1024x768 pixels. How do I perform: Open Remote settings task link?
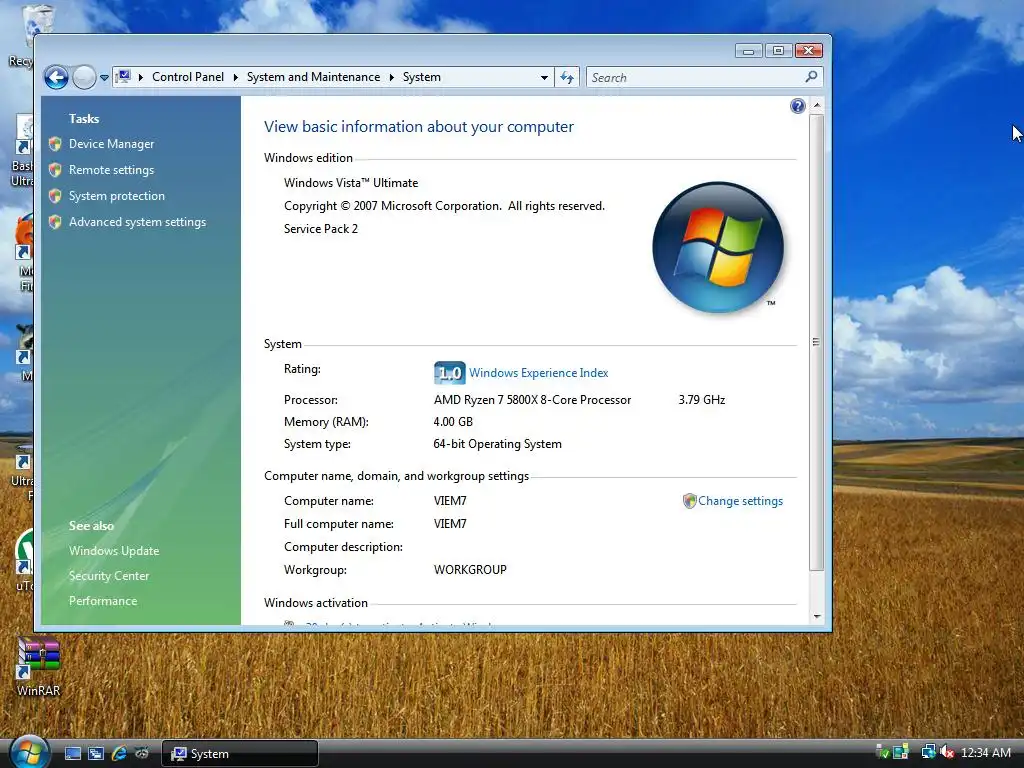pyautogui.click(x=112, y=170)
